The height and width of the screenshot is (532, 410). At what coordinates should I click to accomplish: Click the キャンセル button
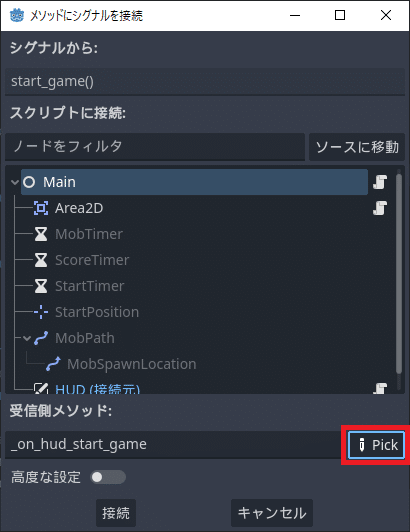[272, 513]
